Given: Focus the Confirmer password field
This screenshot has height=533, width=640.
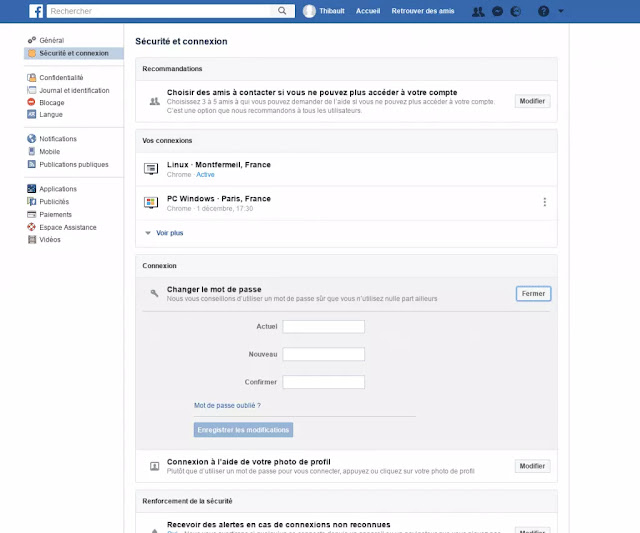Looking at the screenshot, I should tap(324, 382).
